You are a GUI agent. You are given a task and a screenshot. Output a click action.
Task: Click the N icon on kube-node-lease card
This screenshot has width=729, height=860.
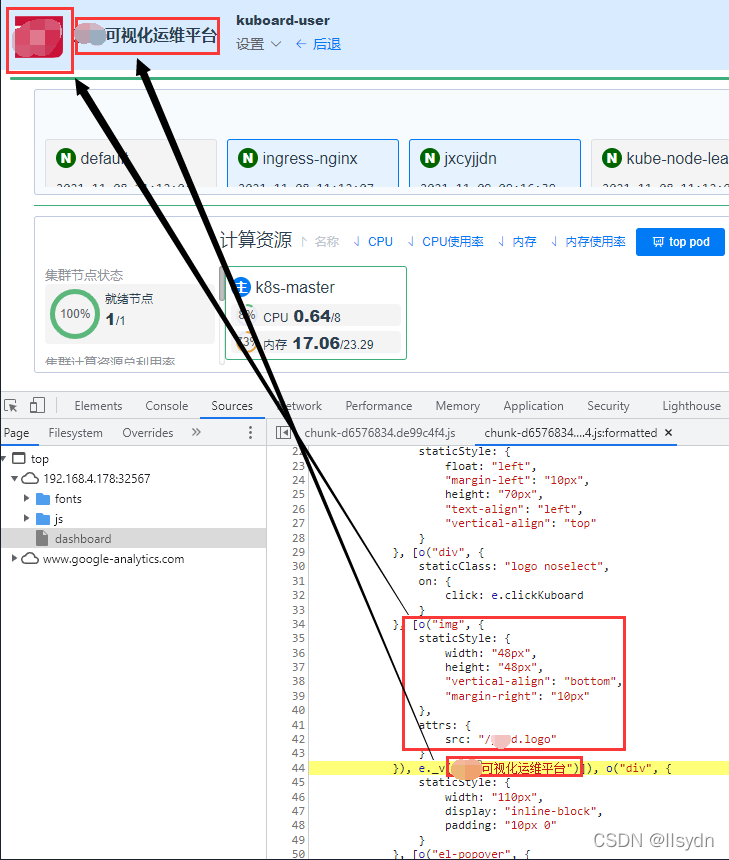tap(612, 159)
